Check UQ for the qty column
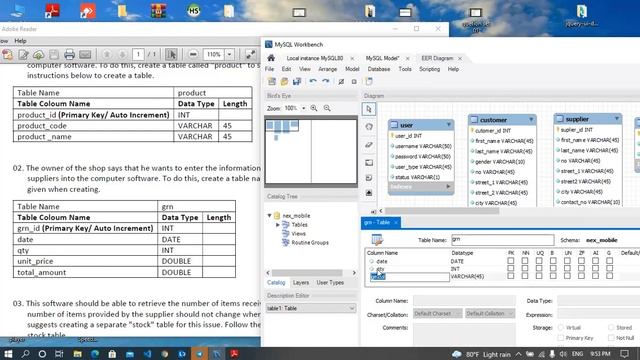 [x=539, y=268]
